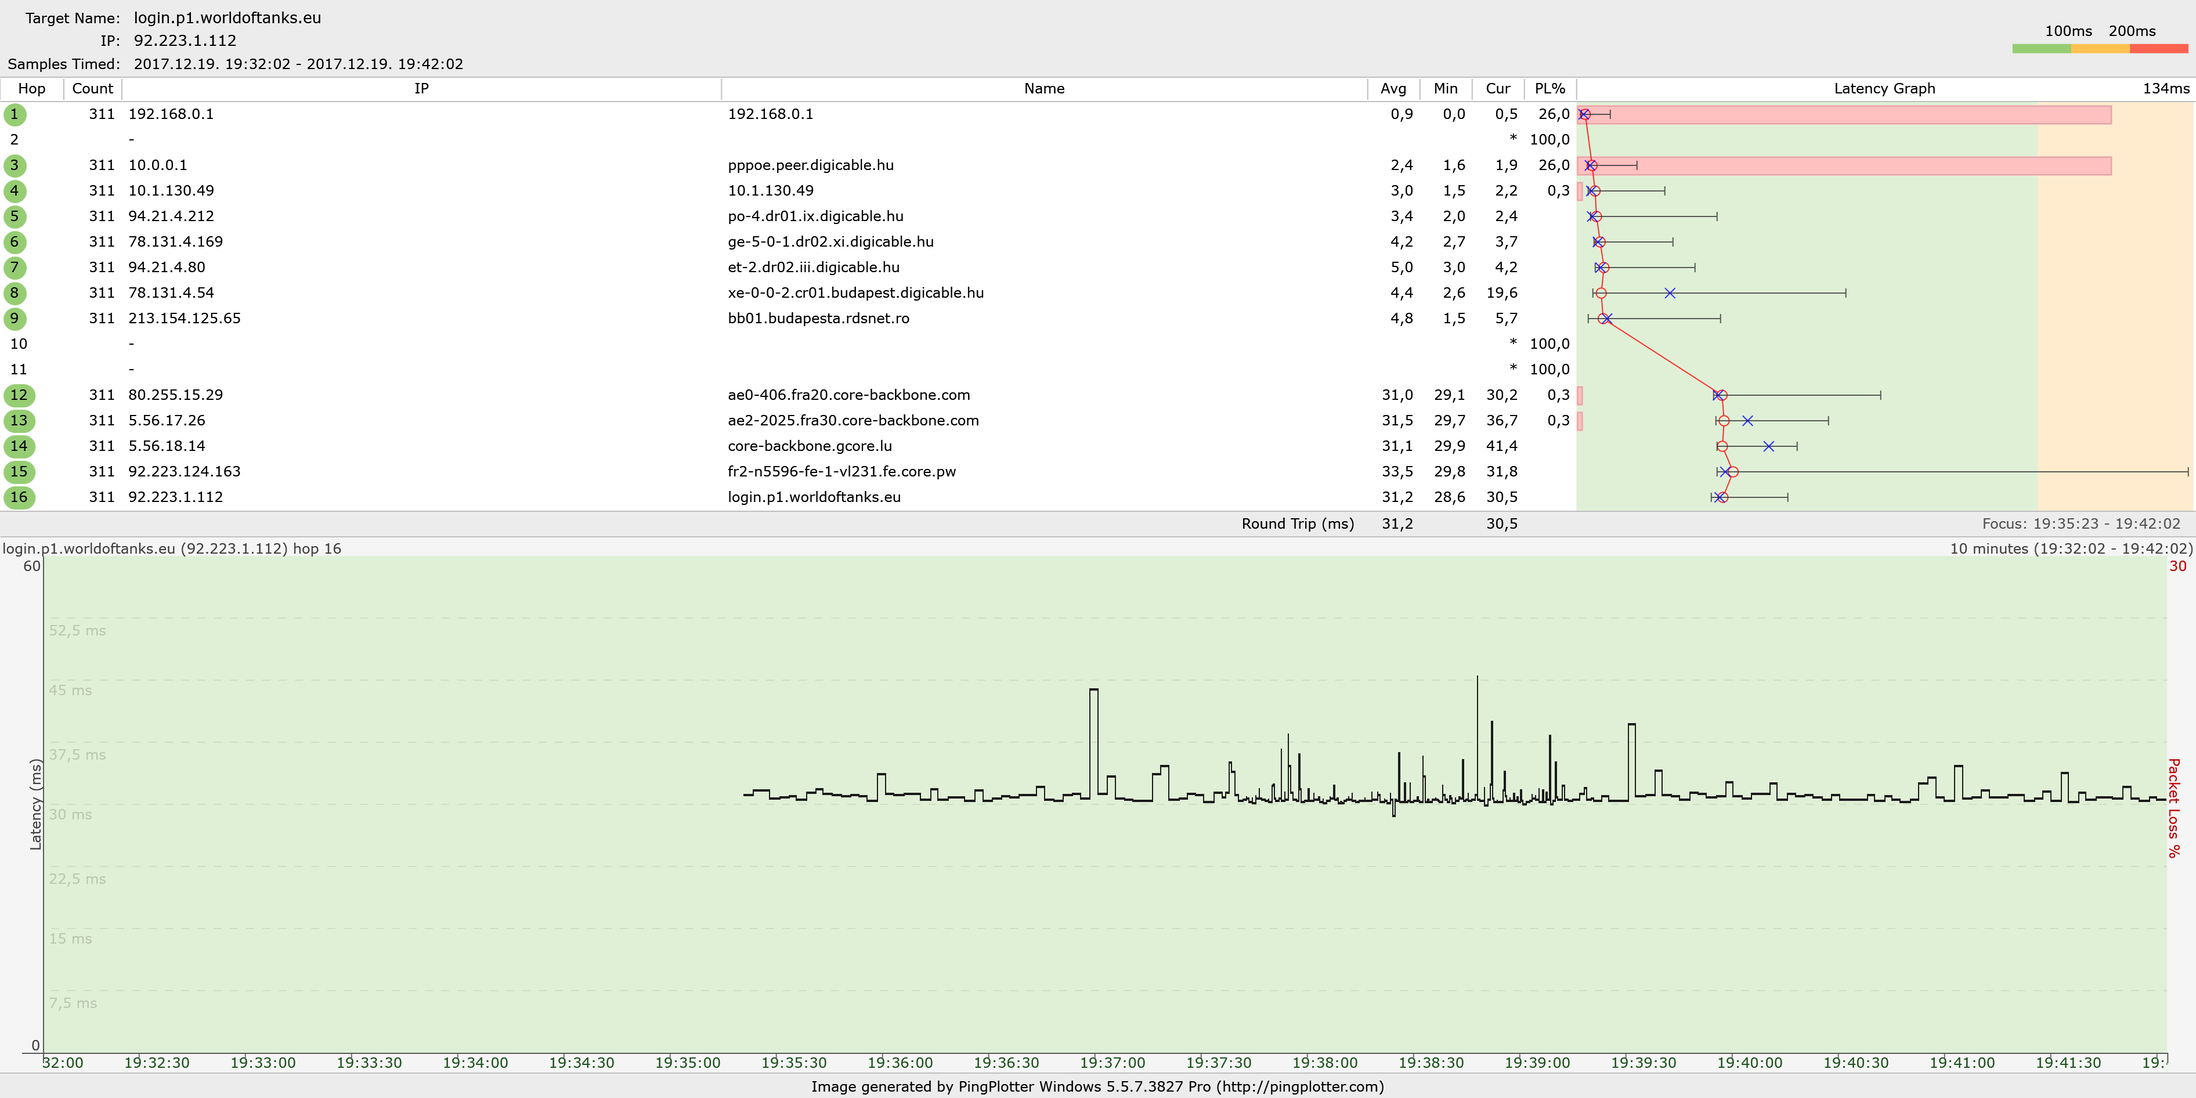Viewport: 2196px width, 1098px height.
Task: Select ae0-406.fra20.core-backbone.com name
Action: point(849,395)
